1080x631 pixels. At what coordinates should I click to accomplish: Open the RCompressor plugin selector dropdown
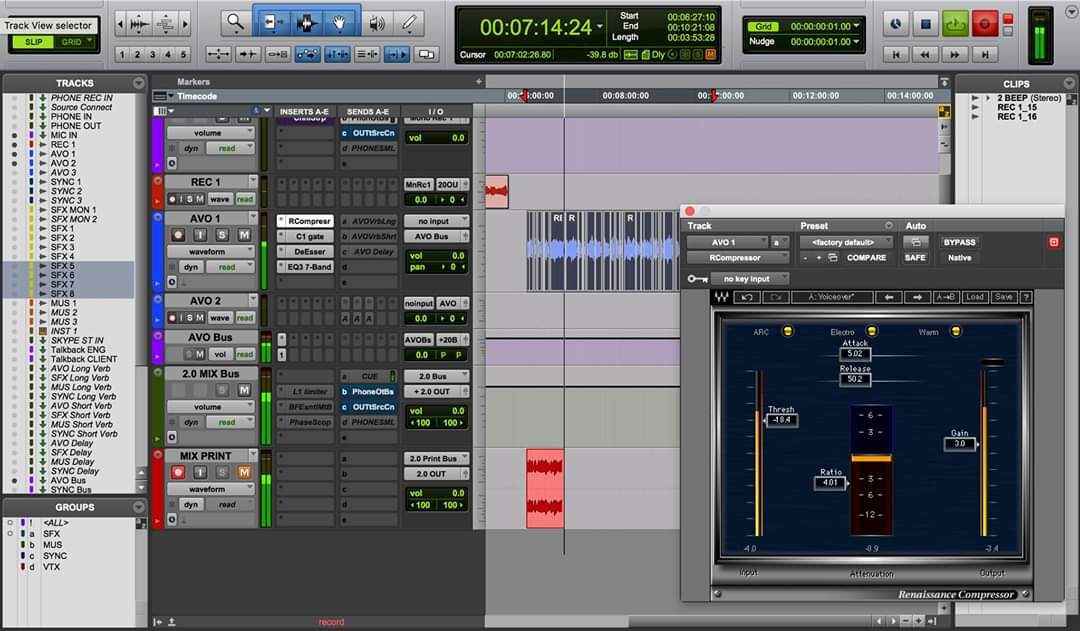tap(738, 258)
